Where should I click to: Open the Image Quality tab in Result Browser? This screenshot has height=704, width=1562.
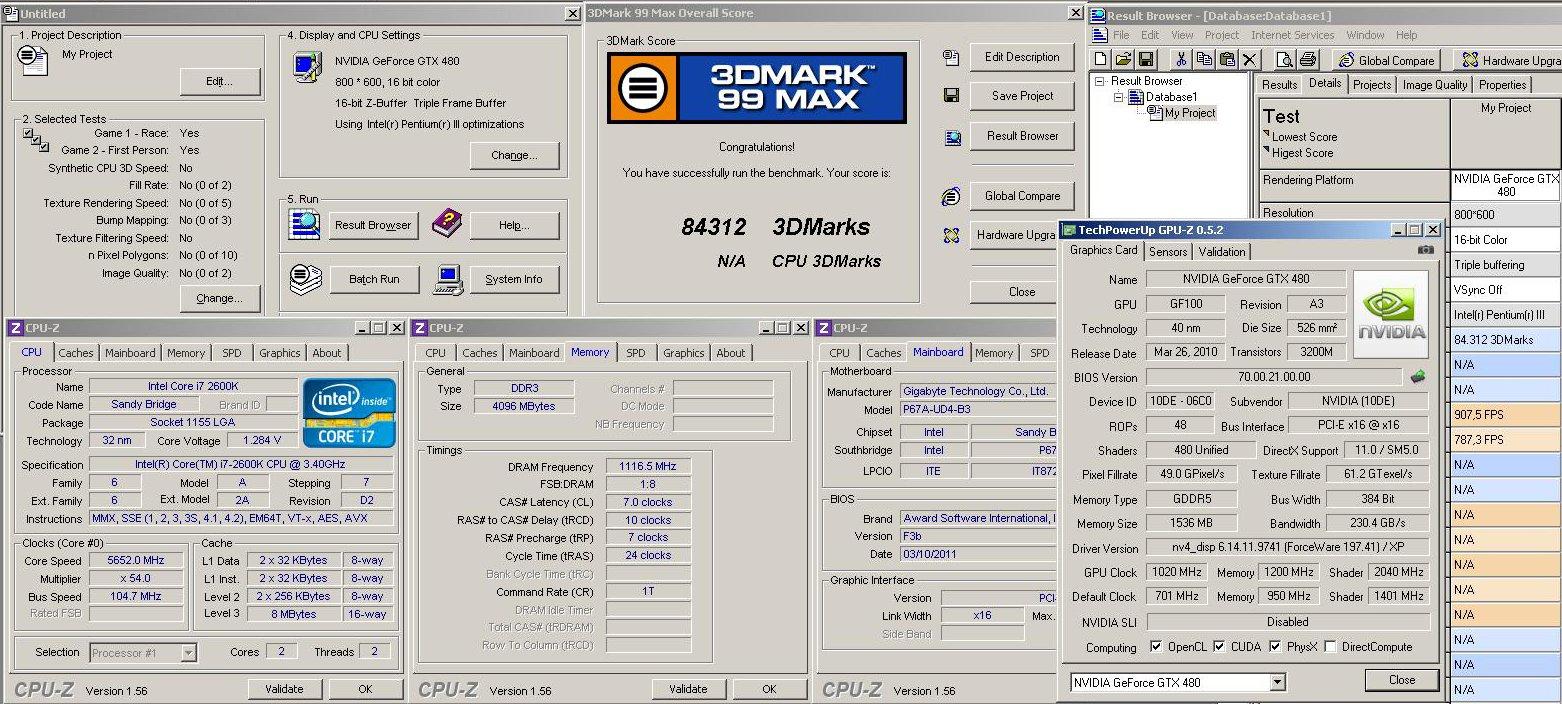tap(1435, 85)
